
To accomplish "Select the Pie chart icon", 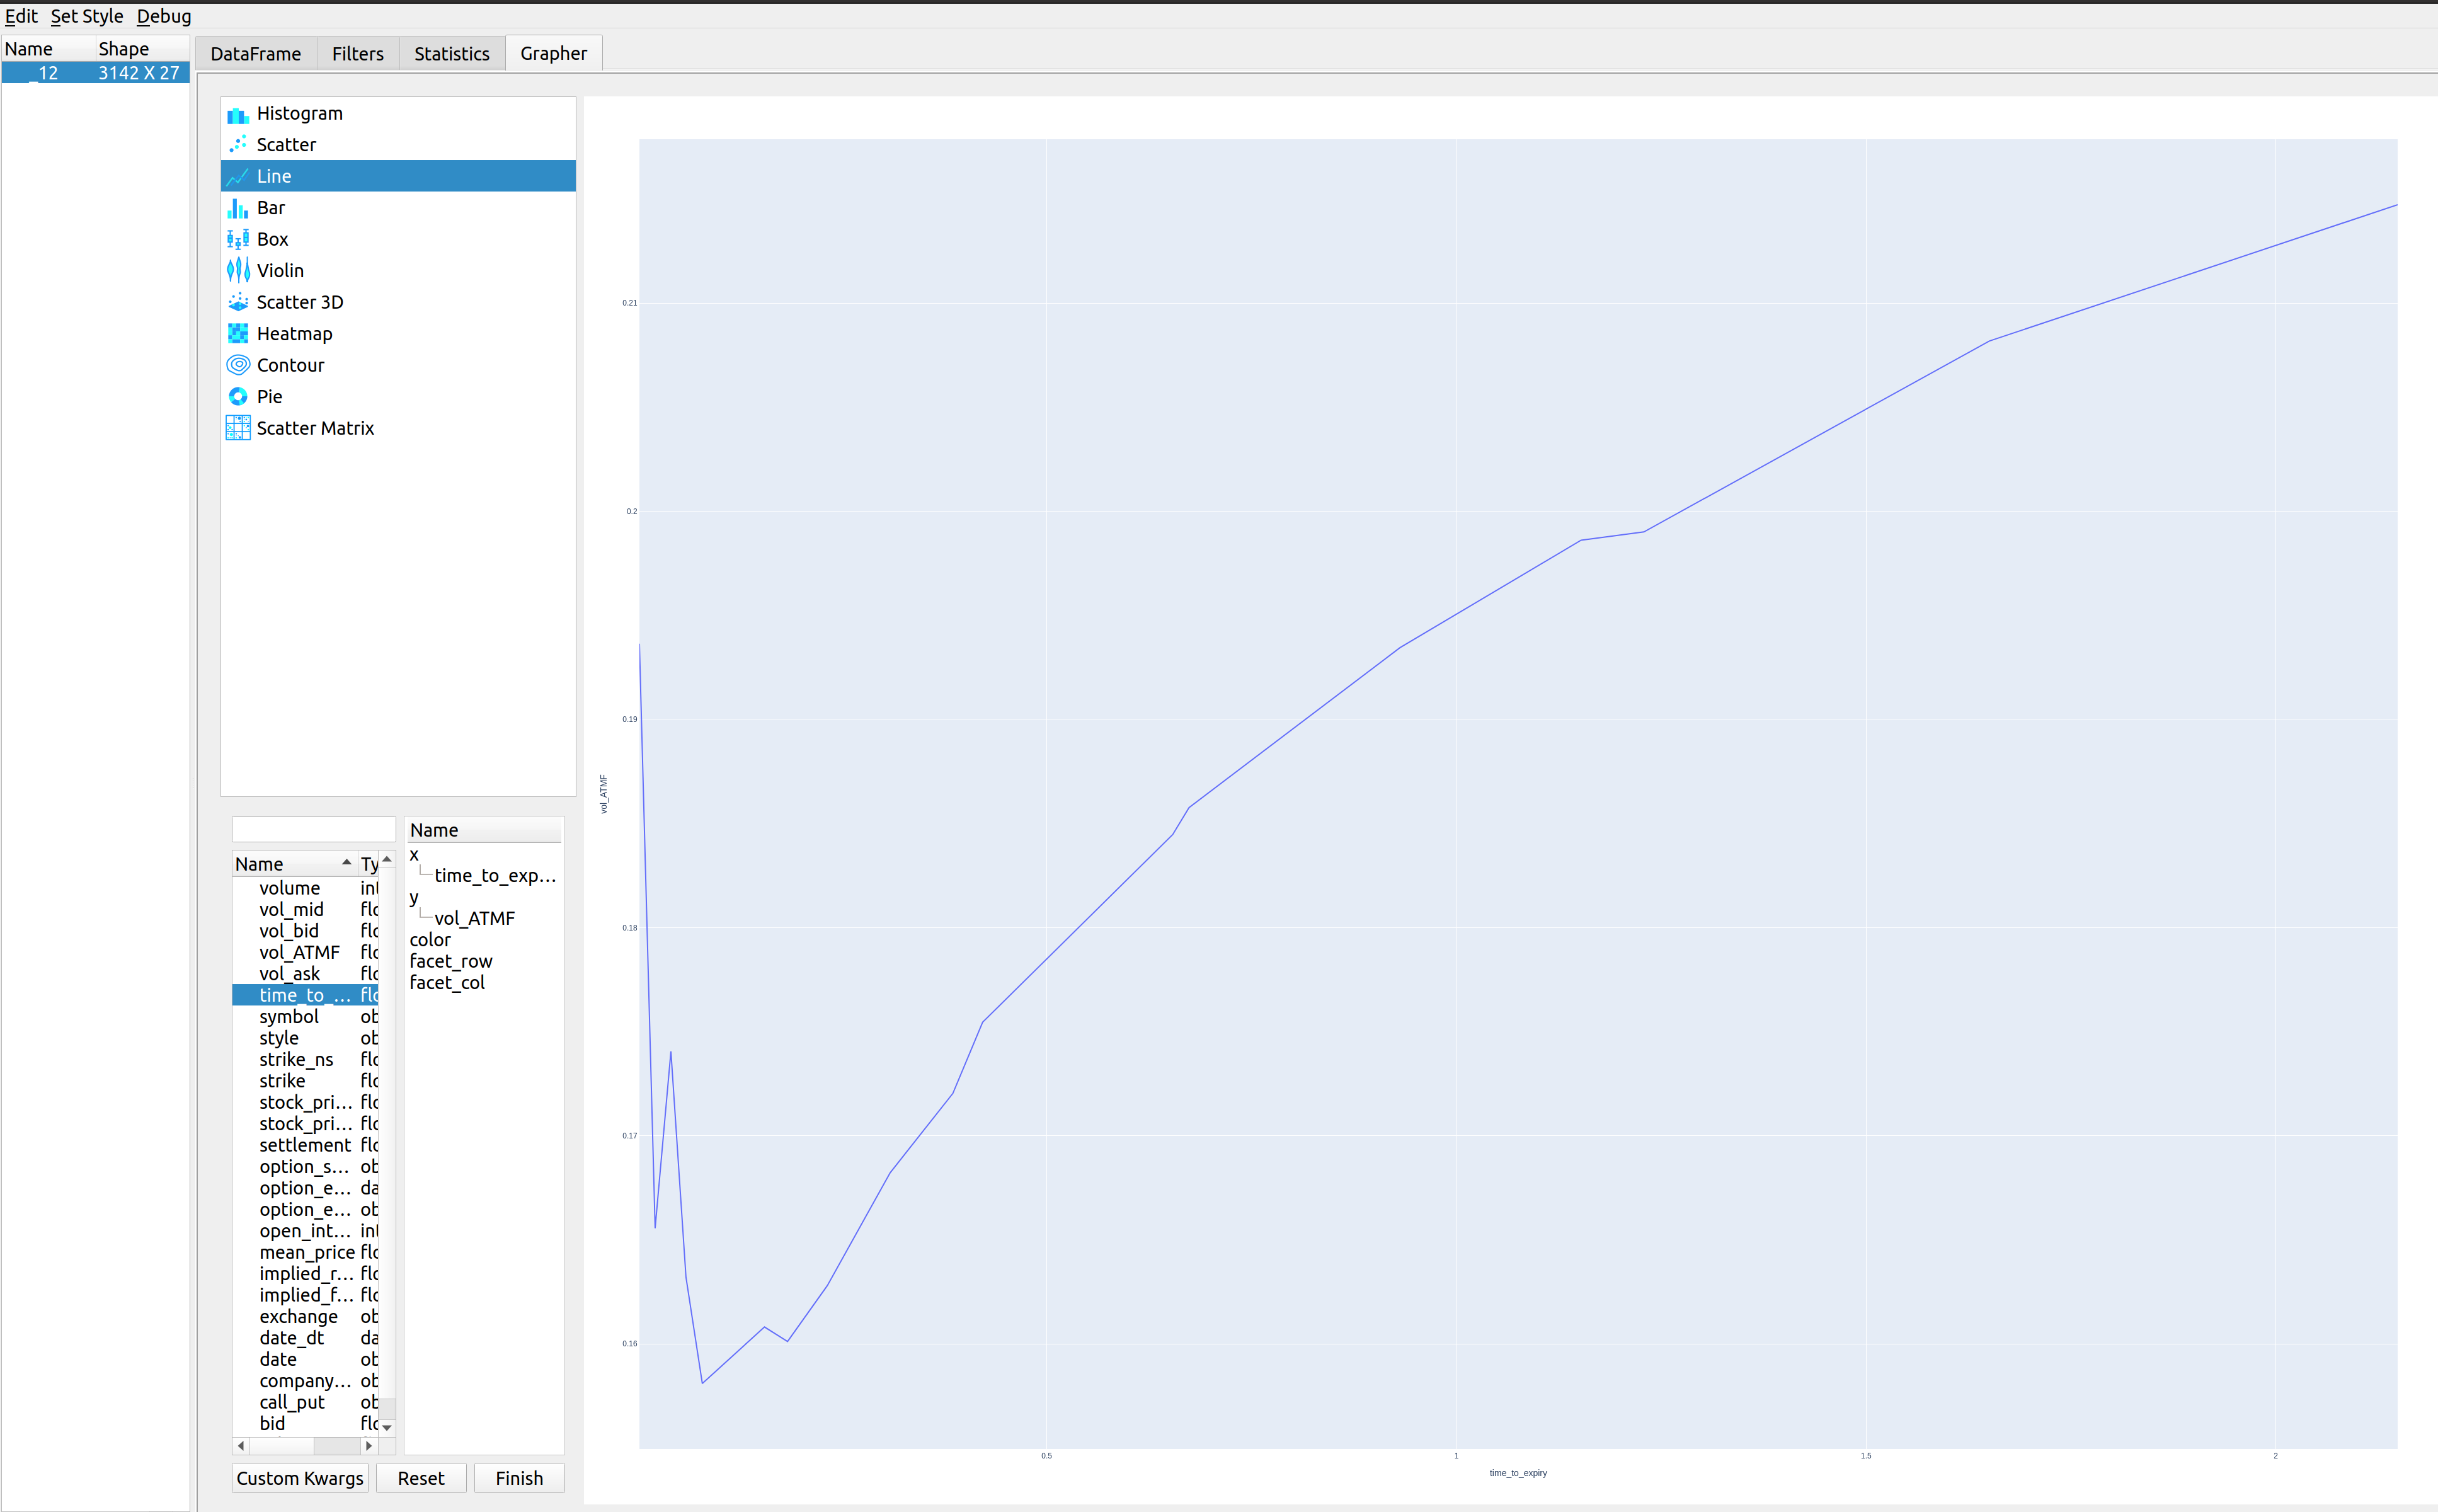I will pyautogui.click(x=238, y=396).
